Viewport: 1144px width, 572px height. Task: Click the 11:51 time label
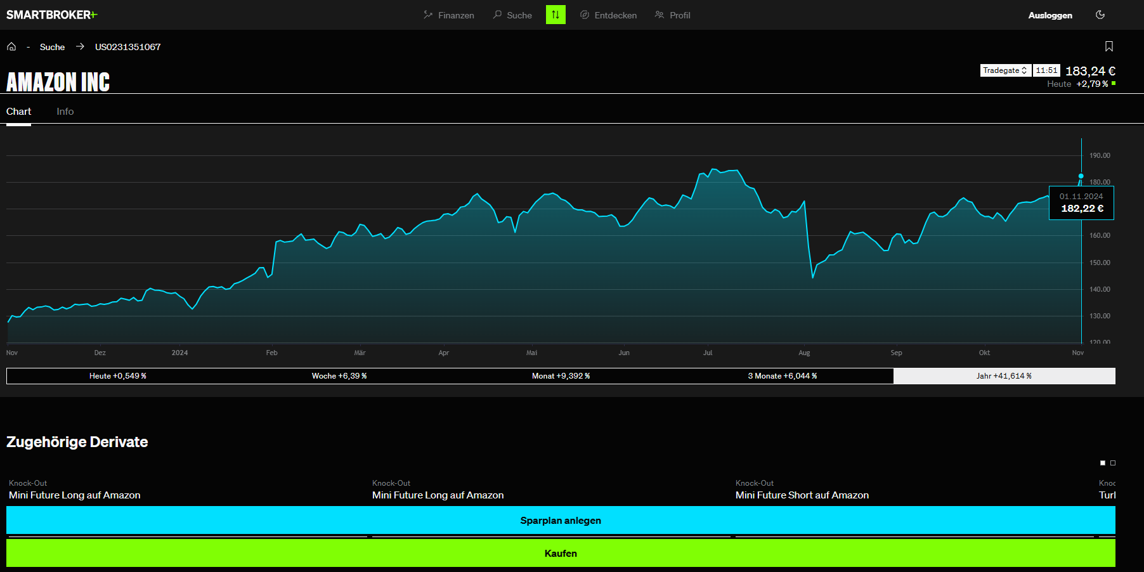click(x=1047, y=70)
